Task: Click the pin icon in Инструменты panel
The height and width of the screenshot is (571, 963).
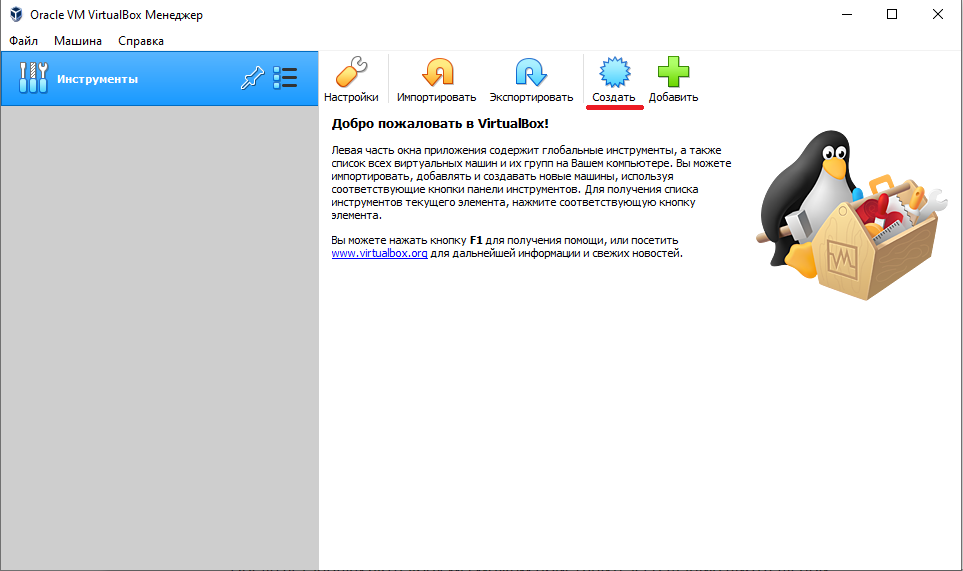Action: (x=252, y=78)
